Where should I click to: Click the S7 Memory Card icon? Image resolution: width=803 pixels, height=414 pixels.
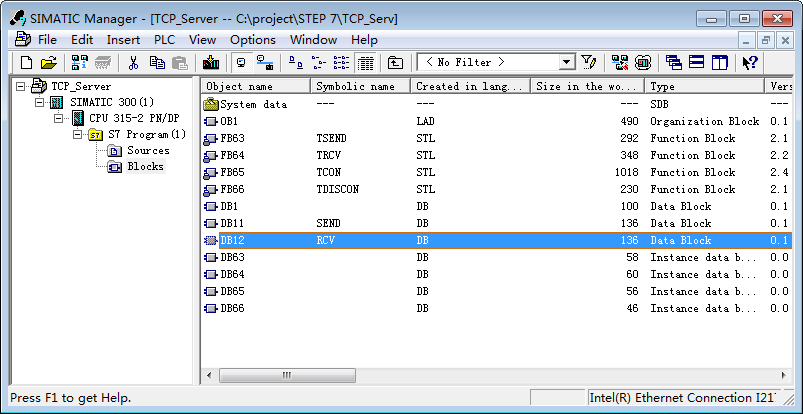click(x=103, y=63)
